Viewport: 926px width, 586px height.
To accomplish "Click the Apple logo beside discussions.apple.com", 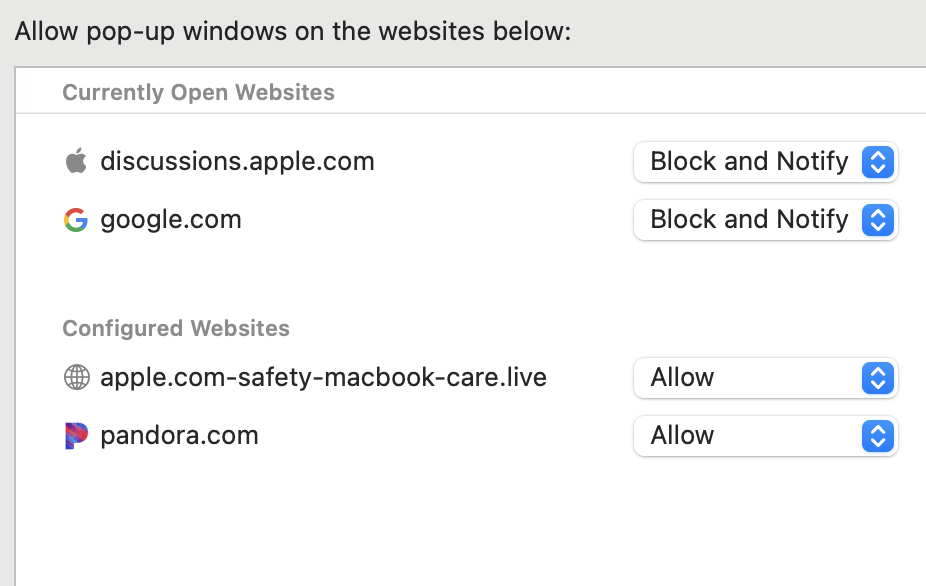I will click(x=76, y=161).
